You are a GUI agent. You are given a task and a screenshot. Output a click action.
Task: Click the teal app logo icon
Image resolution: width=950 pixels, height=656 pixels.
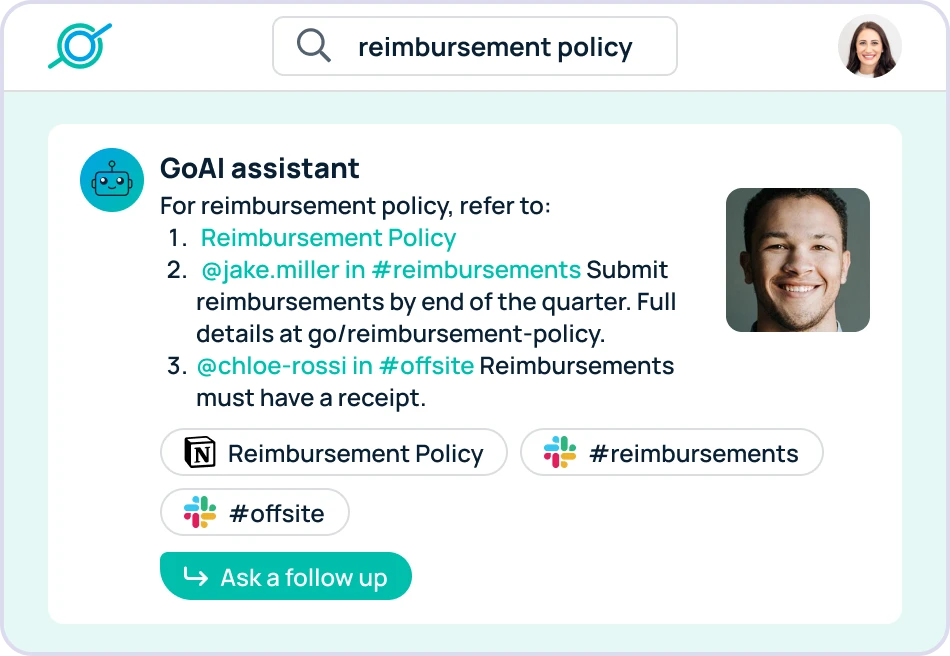80,46
